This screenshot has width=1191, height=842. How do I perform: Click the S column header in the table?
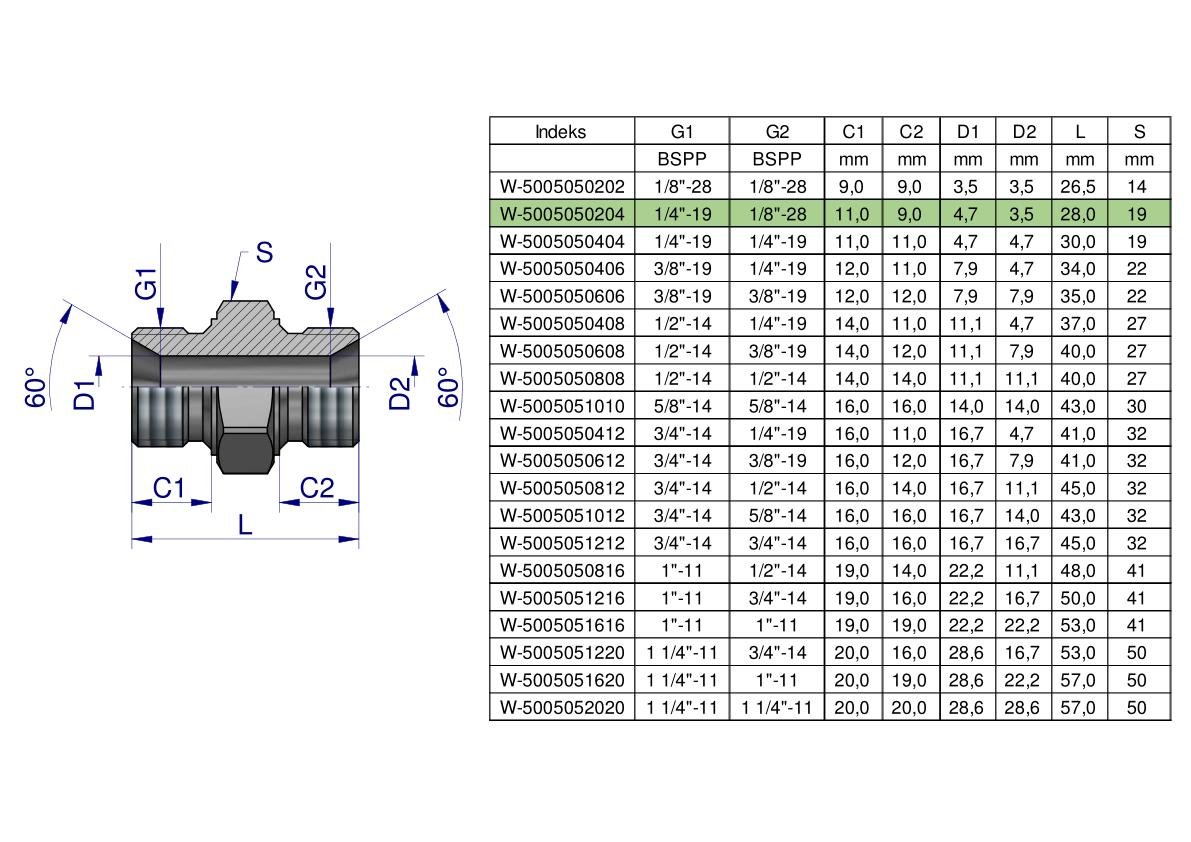click(1139, 131)
